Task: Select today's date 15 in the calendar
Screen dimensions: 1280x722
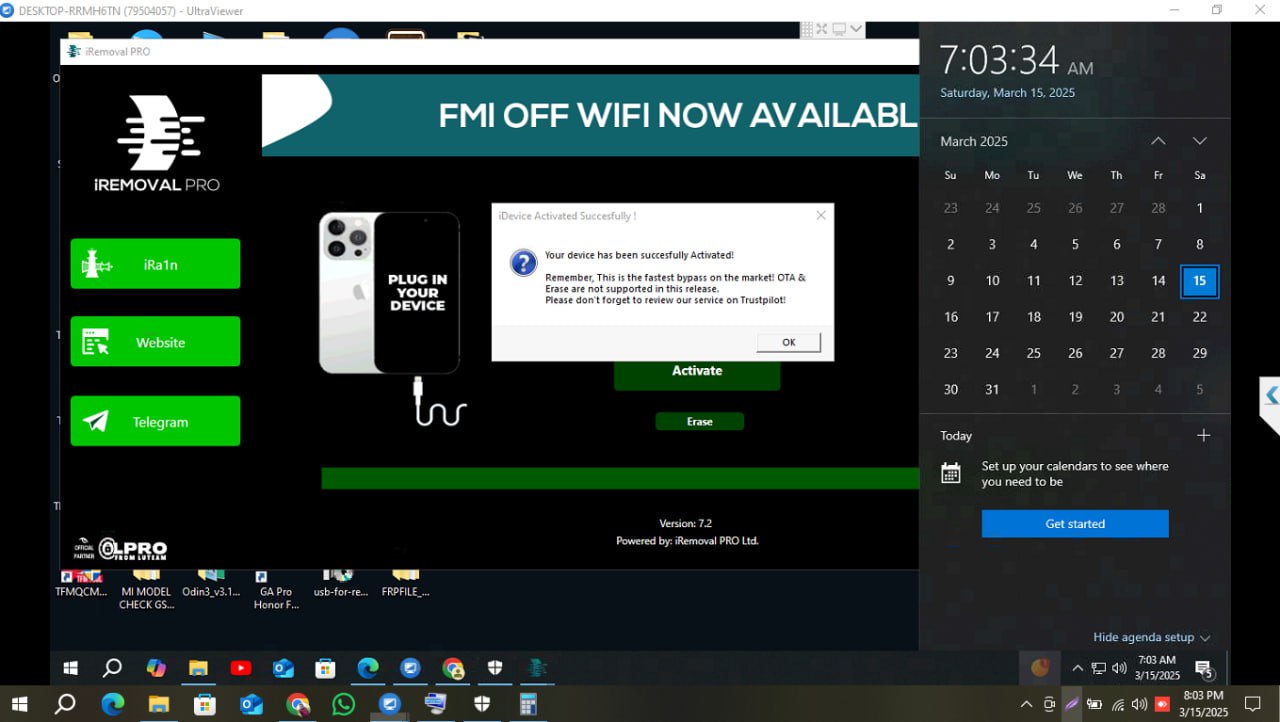Action: point(1199,281)
